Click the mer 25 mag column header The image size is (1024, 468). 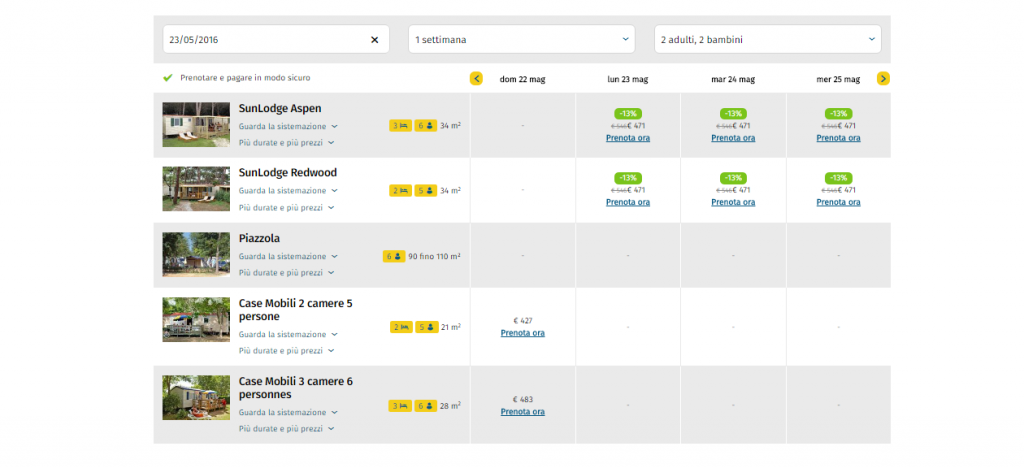coord(838,80)
